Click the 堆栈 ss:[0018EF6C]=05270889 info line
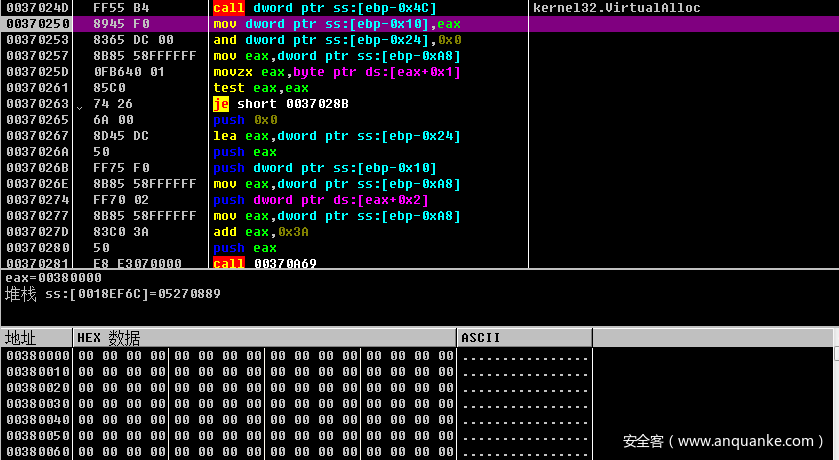Viewport: 839px width, 460px height. (x=113, y=294)
